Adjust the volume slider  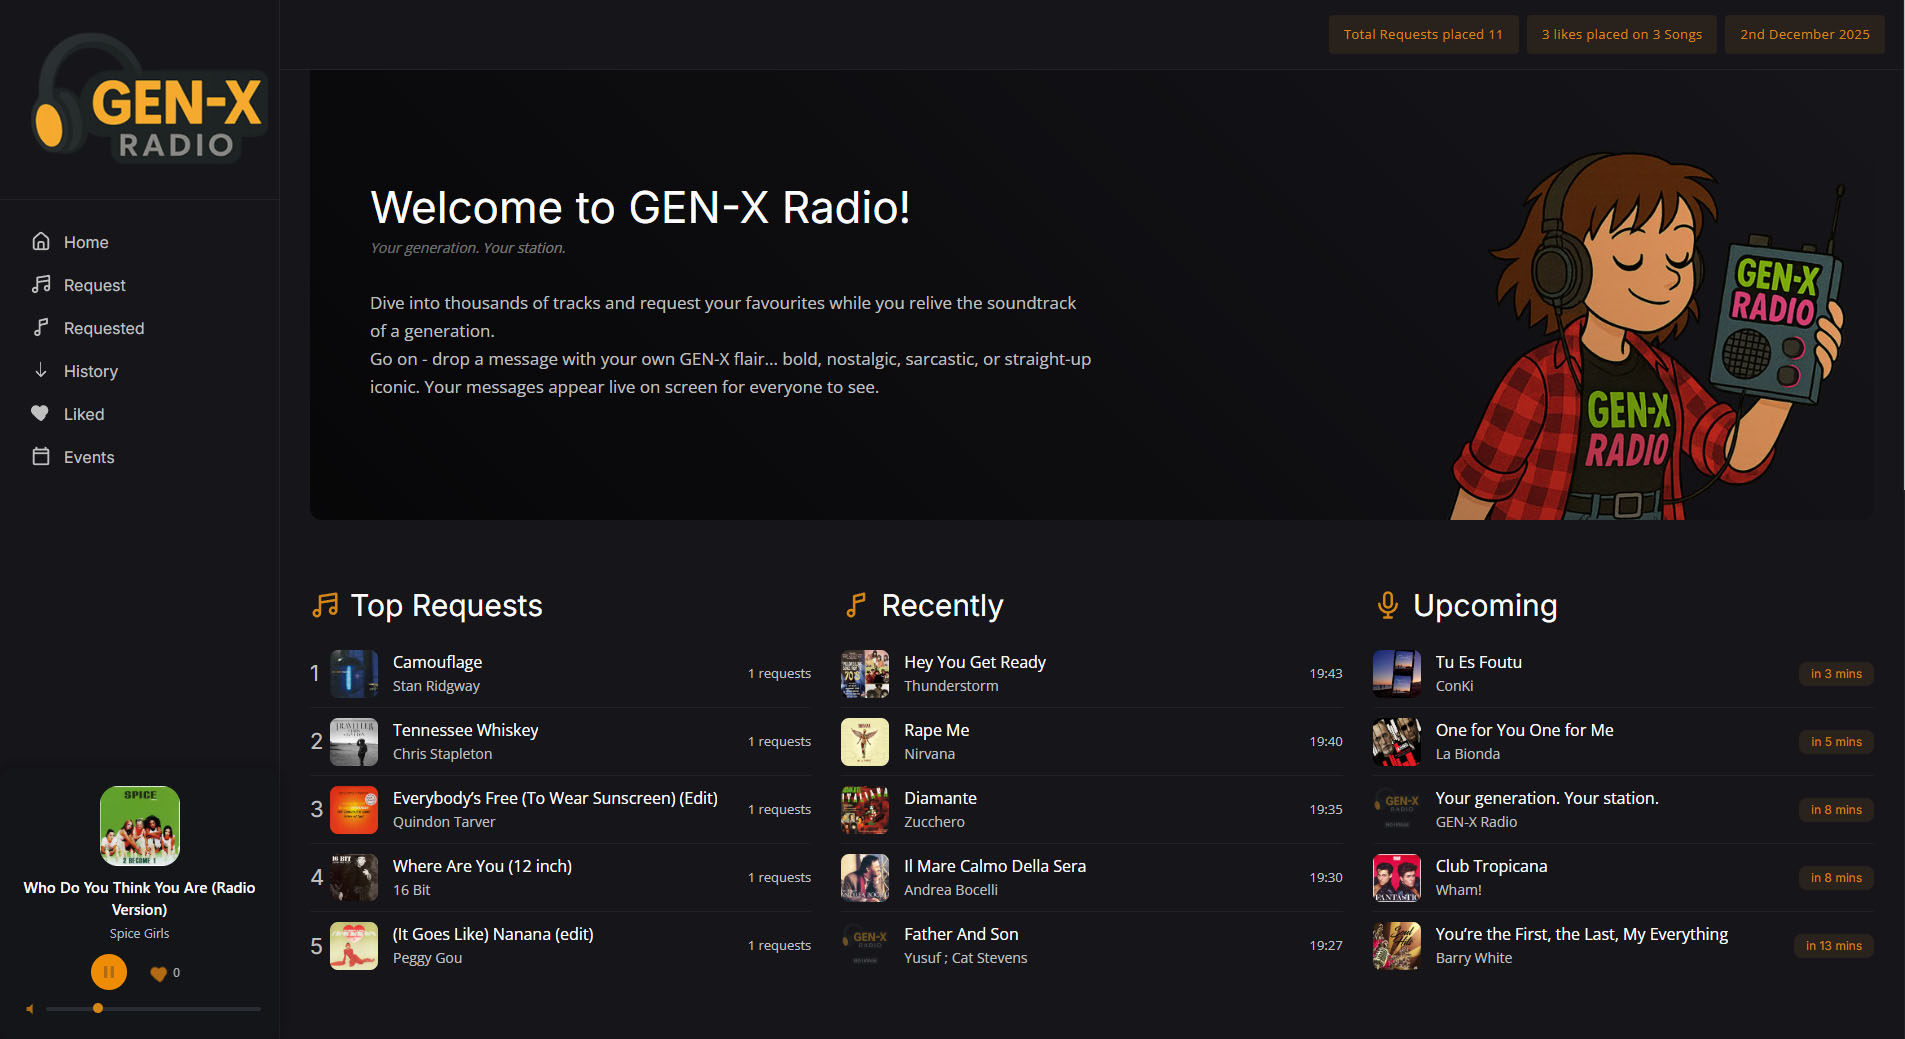[97, 1008]
